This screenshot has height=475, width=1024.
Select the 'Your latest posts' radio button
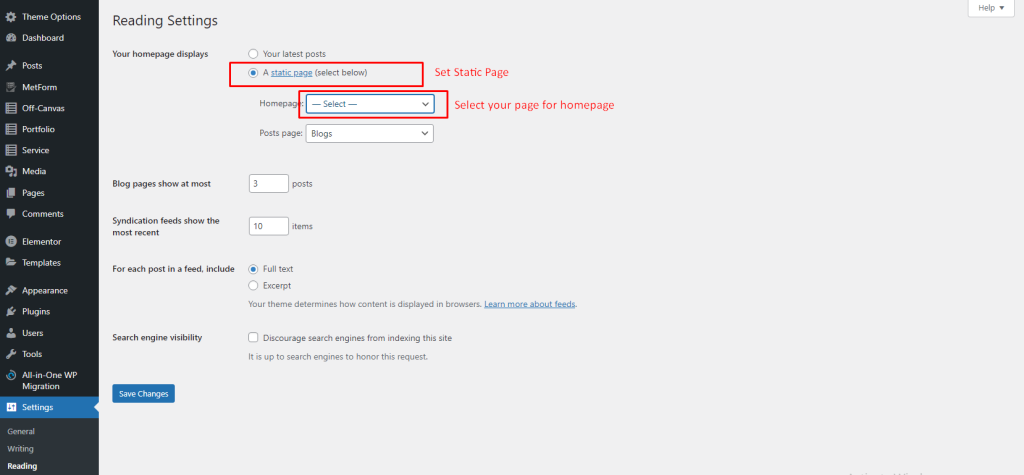click(253, 54)
